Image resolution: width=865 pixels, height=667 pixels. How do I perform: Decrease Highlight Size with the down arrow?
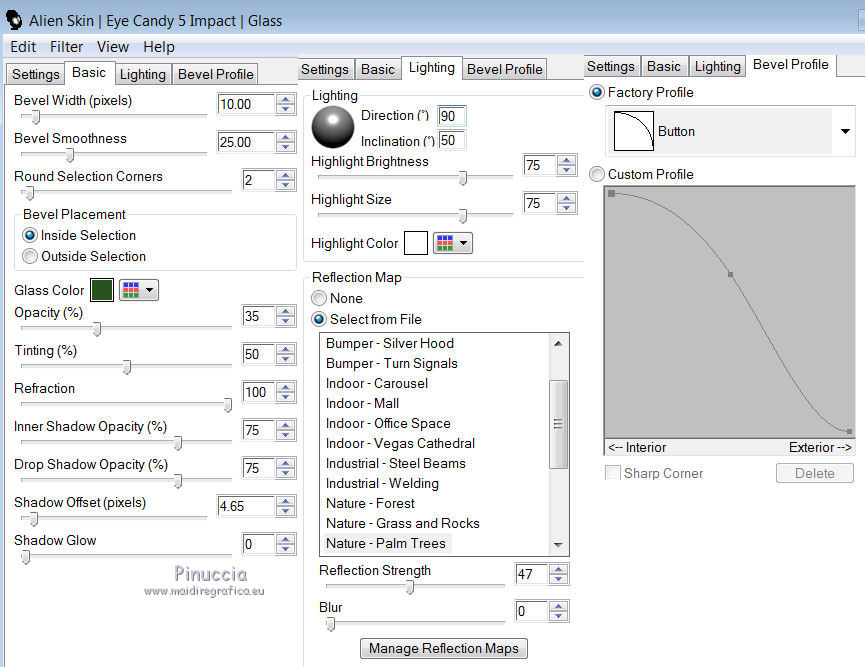click(x=567, y=208)
